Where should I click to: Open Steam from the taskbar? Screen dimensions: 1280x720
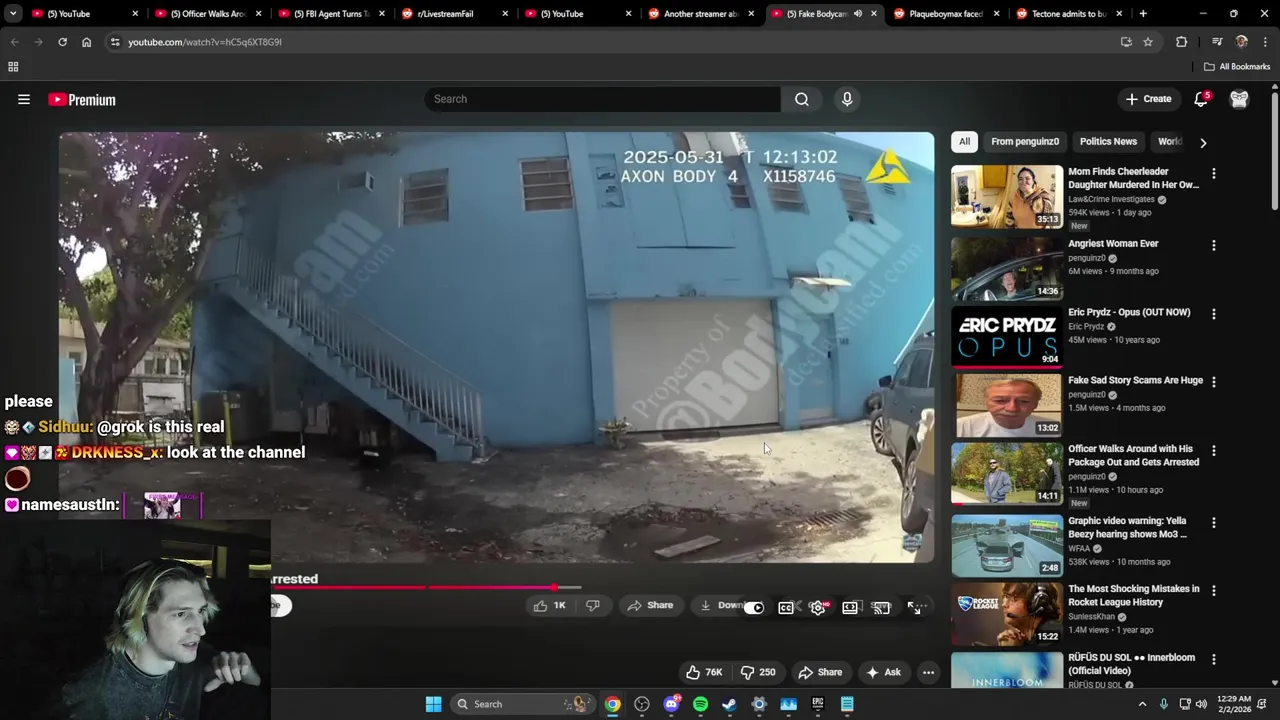point(729,704)
